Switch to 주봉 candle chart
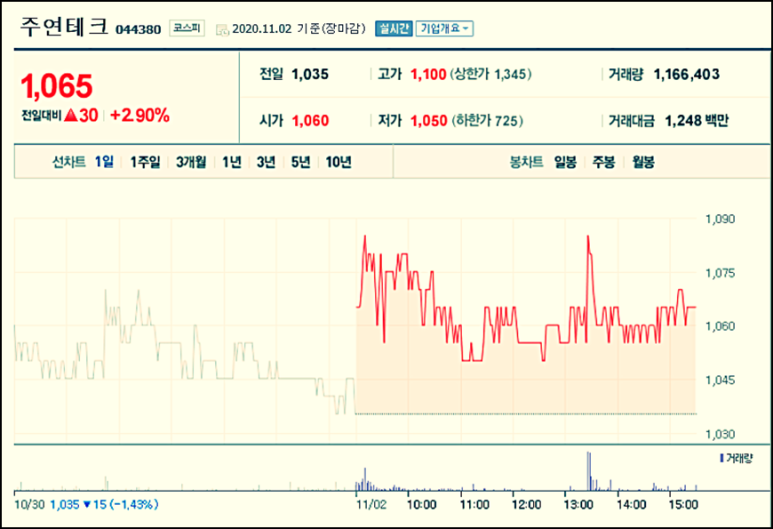Image resolution: width=773 pixels, height=529 pixels. (603, 162)
